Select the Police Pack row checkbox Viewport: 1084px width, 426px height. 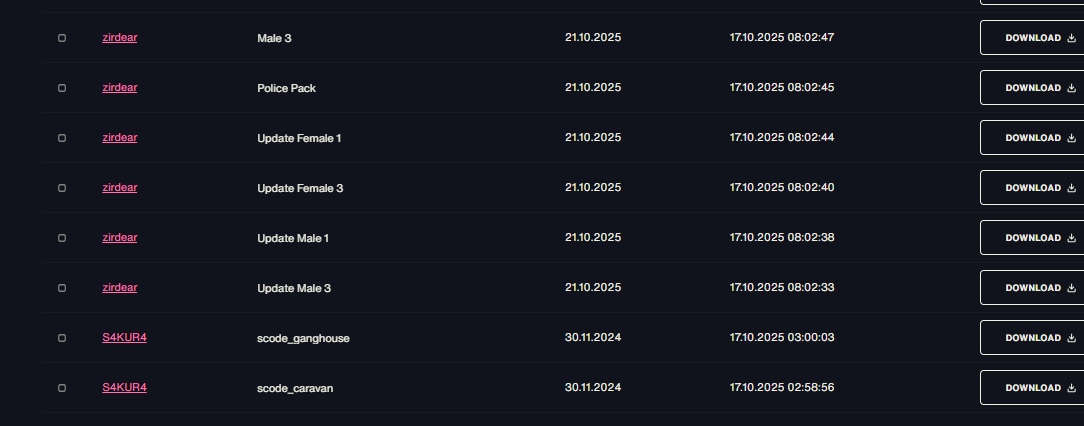pos(62,88)
